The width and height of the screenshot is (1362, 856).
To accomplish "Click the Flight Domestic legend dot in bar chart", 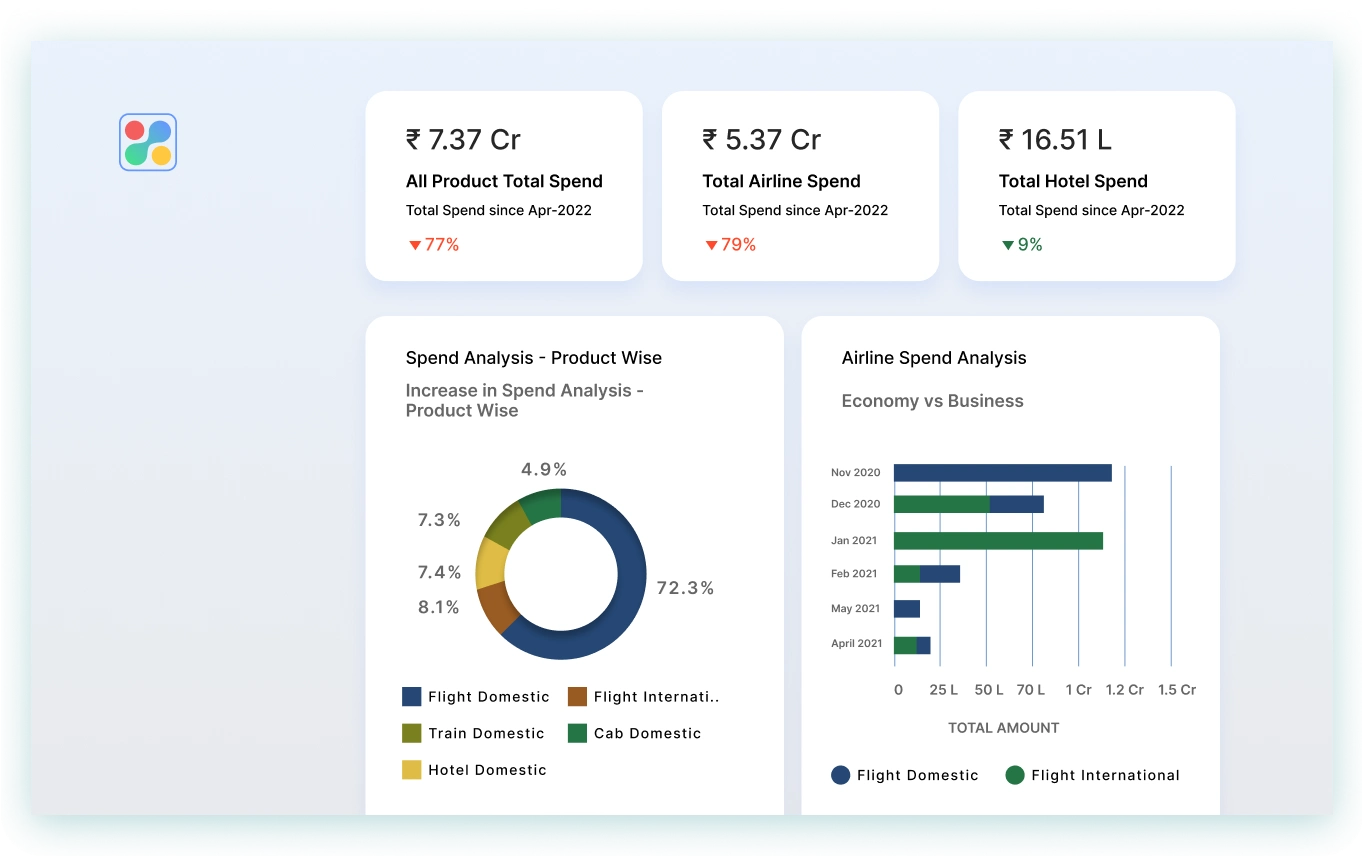I will pyautogui.click(x=841, y=775).
